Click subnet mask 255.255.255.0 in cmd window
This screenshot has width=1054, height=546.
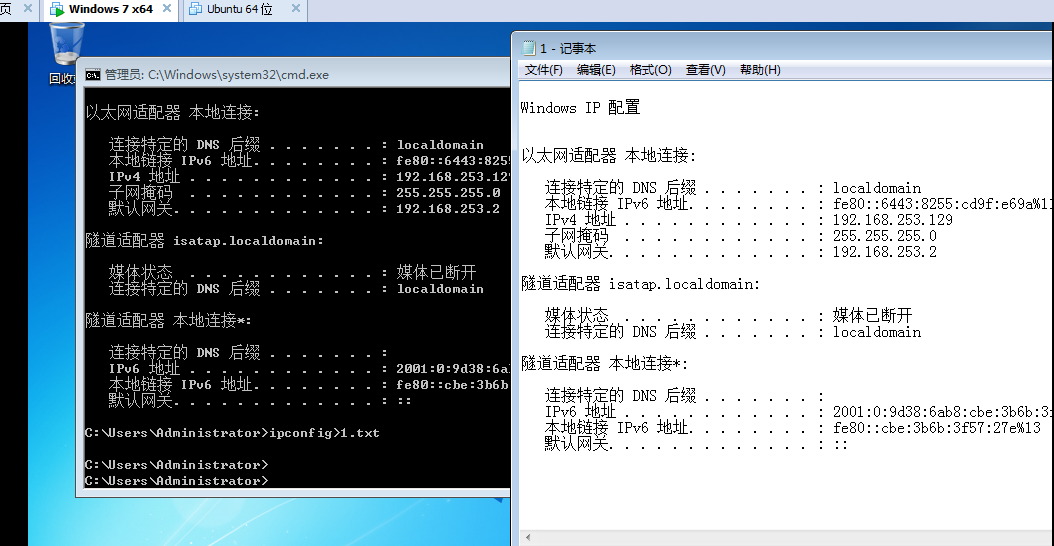[x=448, y=192]
